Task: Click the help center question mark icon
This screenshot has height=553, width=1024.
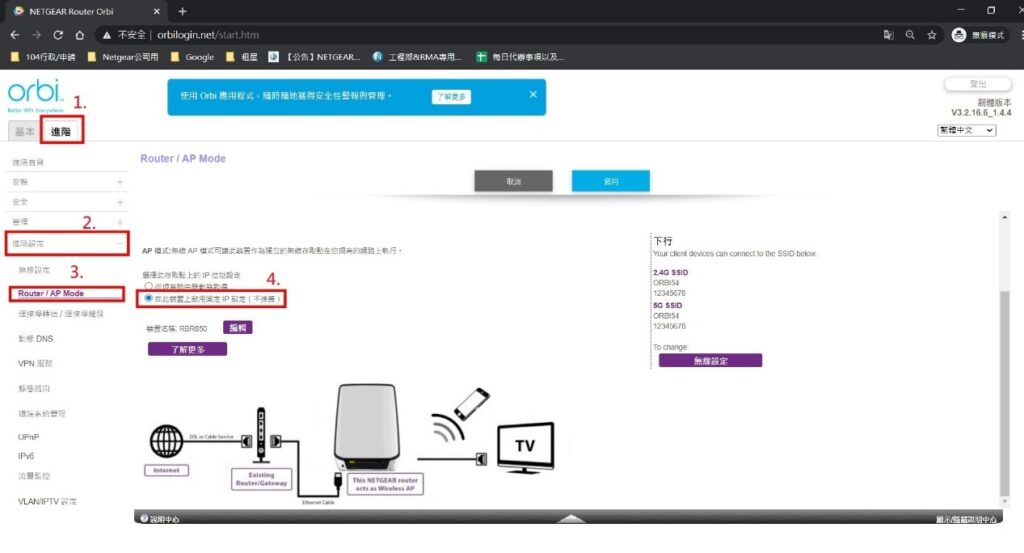Action: point(144,519)
